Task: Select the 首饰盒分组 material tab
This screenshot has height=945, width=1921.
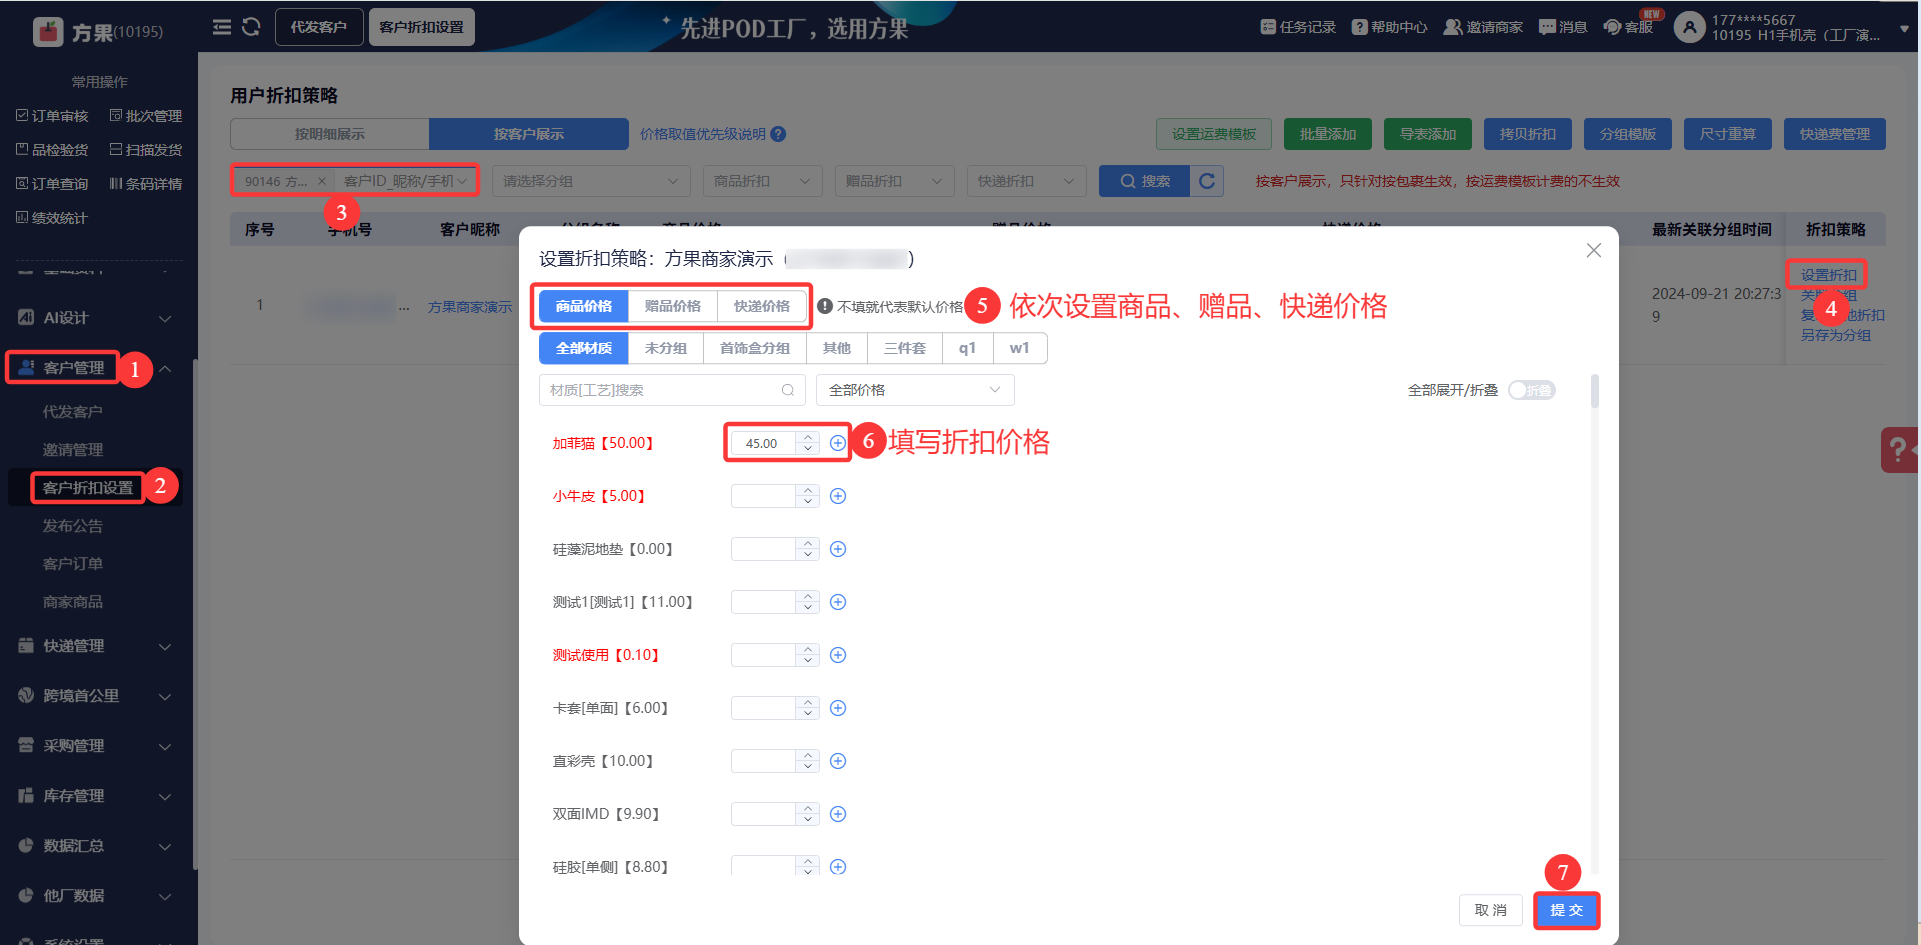Action: [x=755, y=348]
